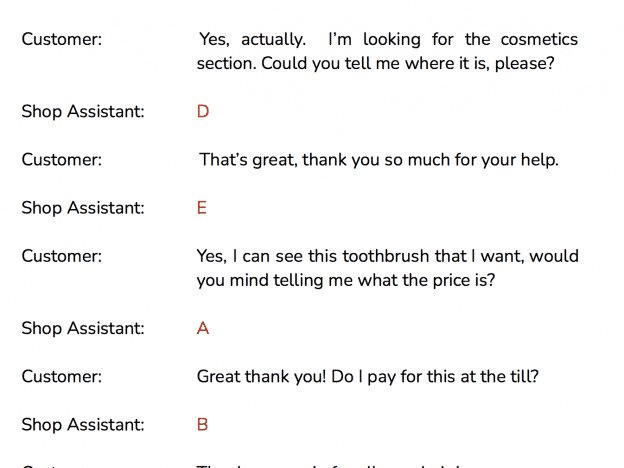The height and width of the screenshot is (468, 624).
Task: Place cursor on the word "price"
Action: coord(450,281)
